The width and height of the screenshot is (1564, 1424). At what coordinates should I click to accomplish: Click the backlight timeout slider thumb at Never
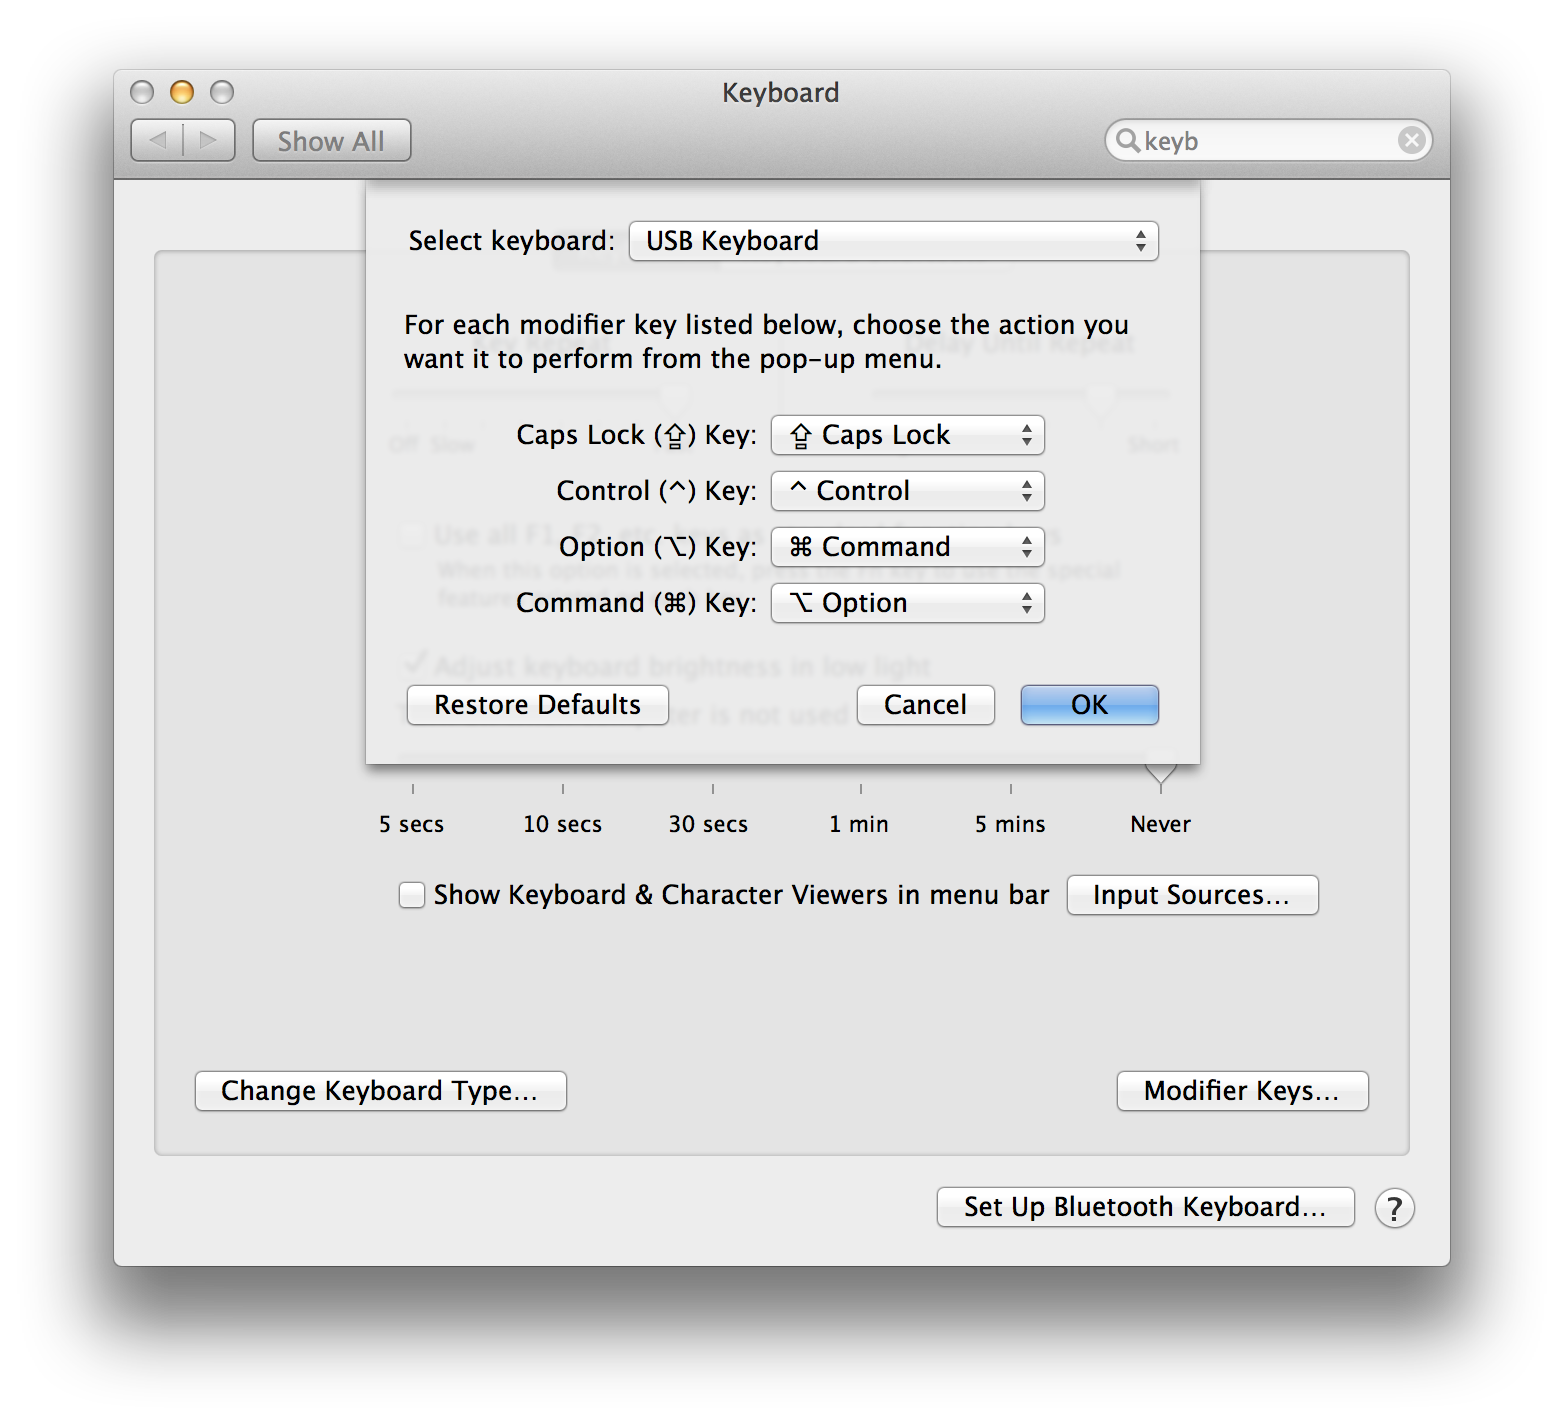coord(1160,770)
